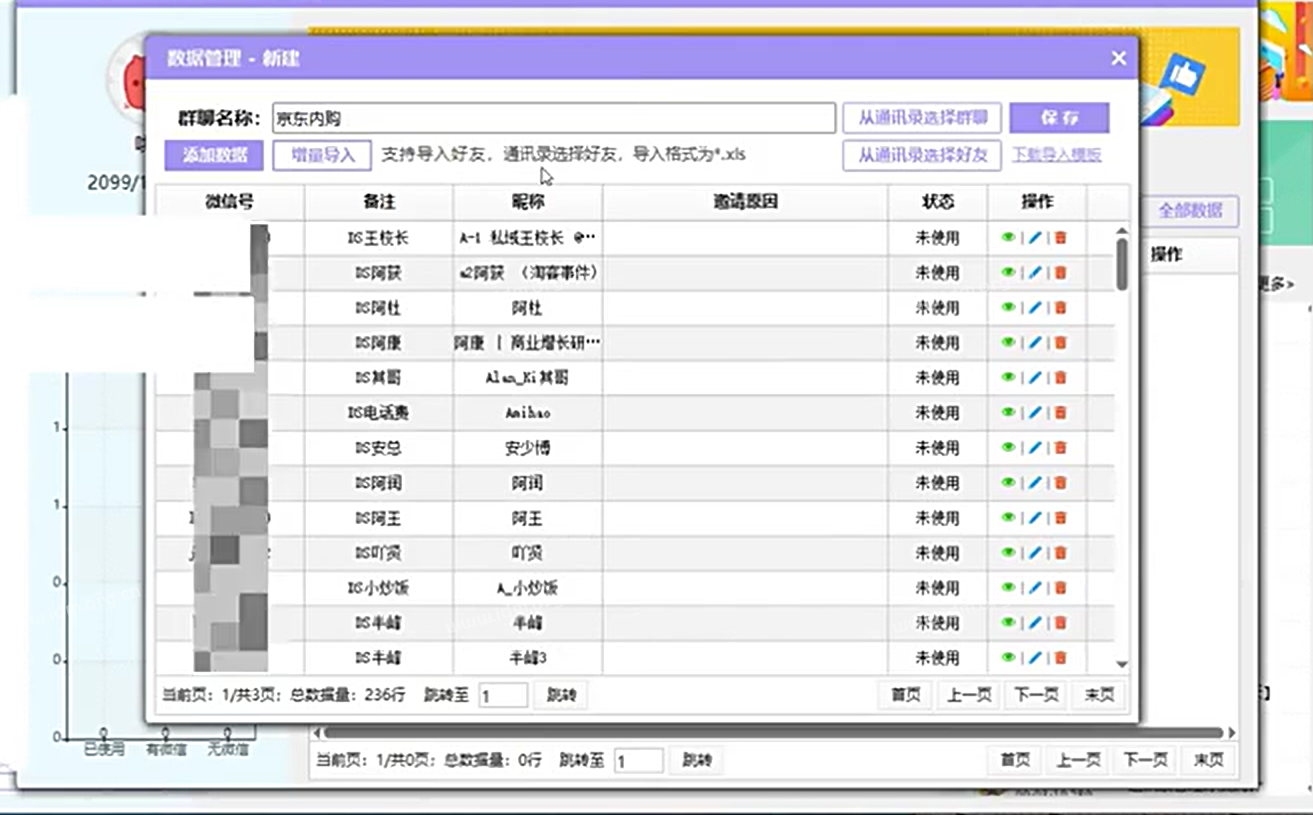Select the nickname cell 安少博

[527, 448]
